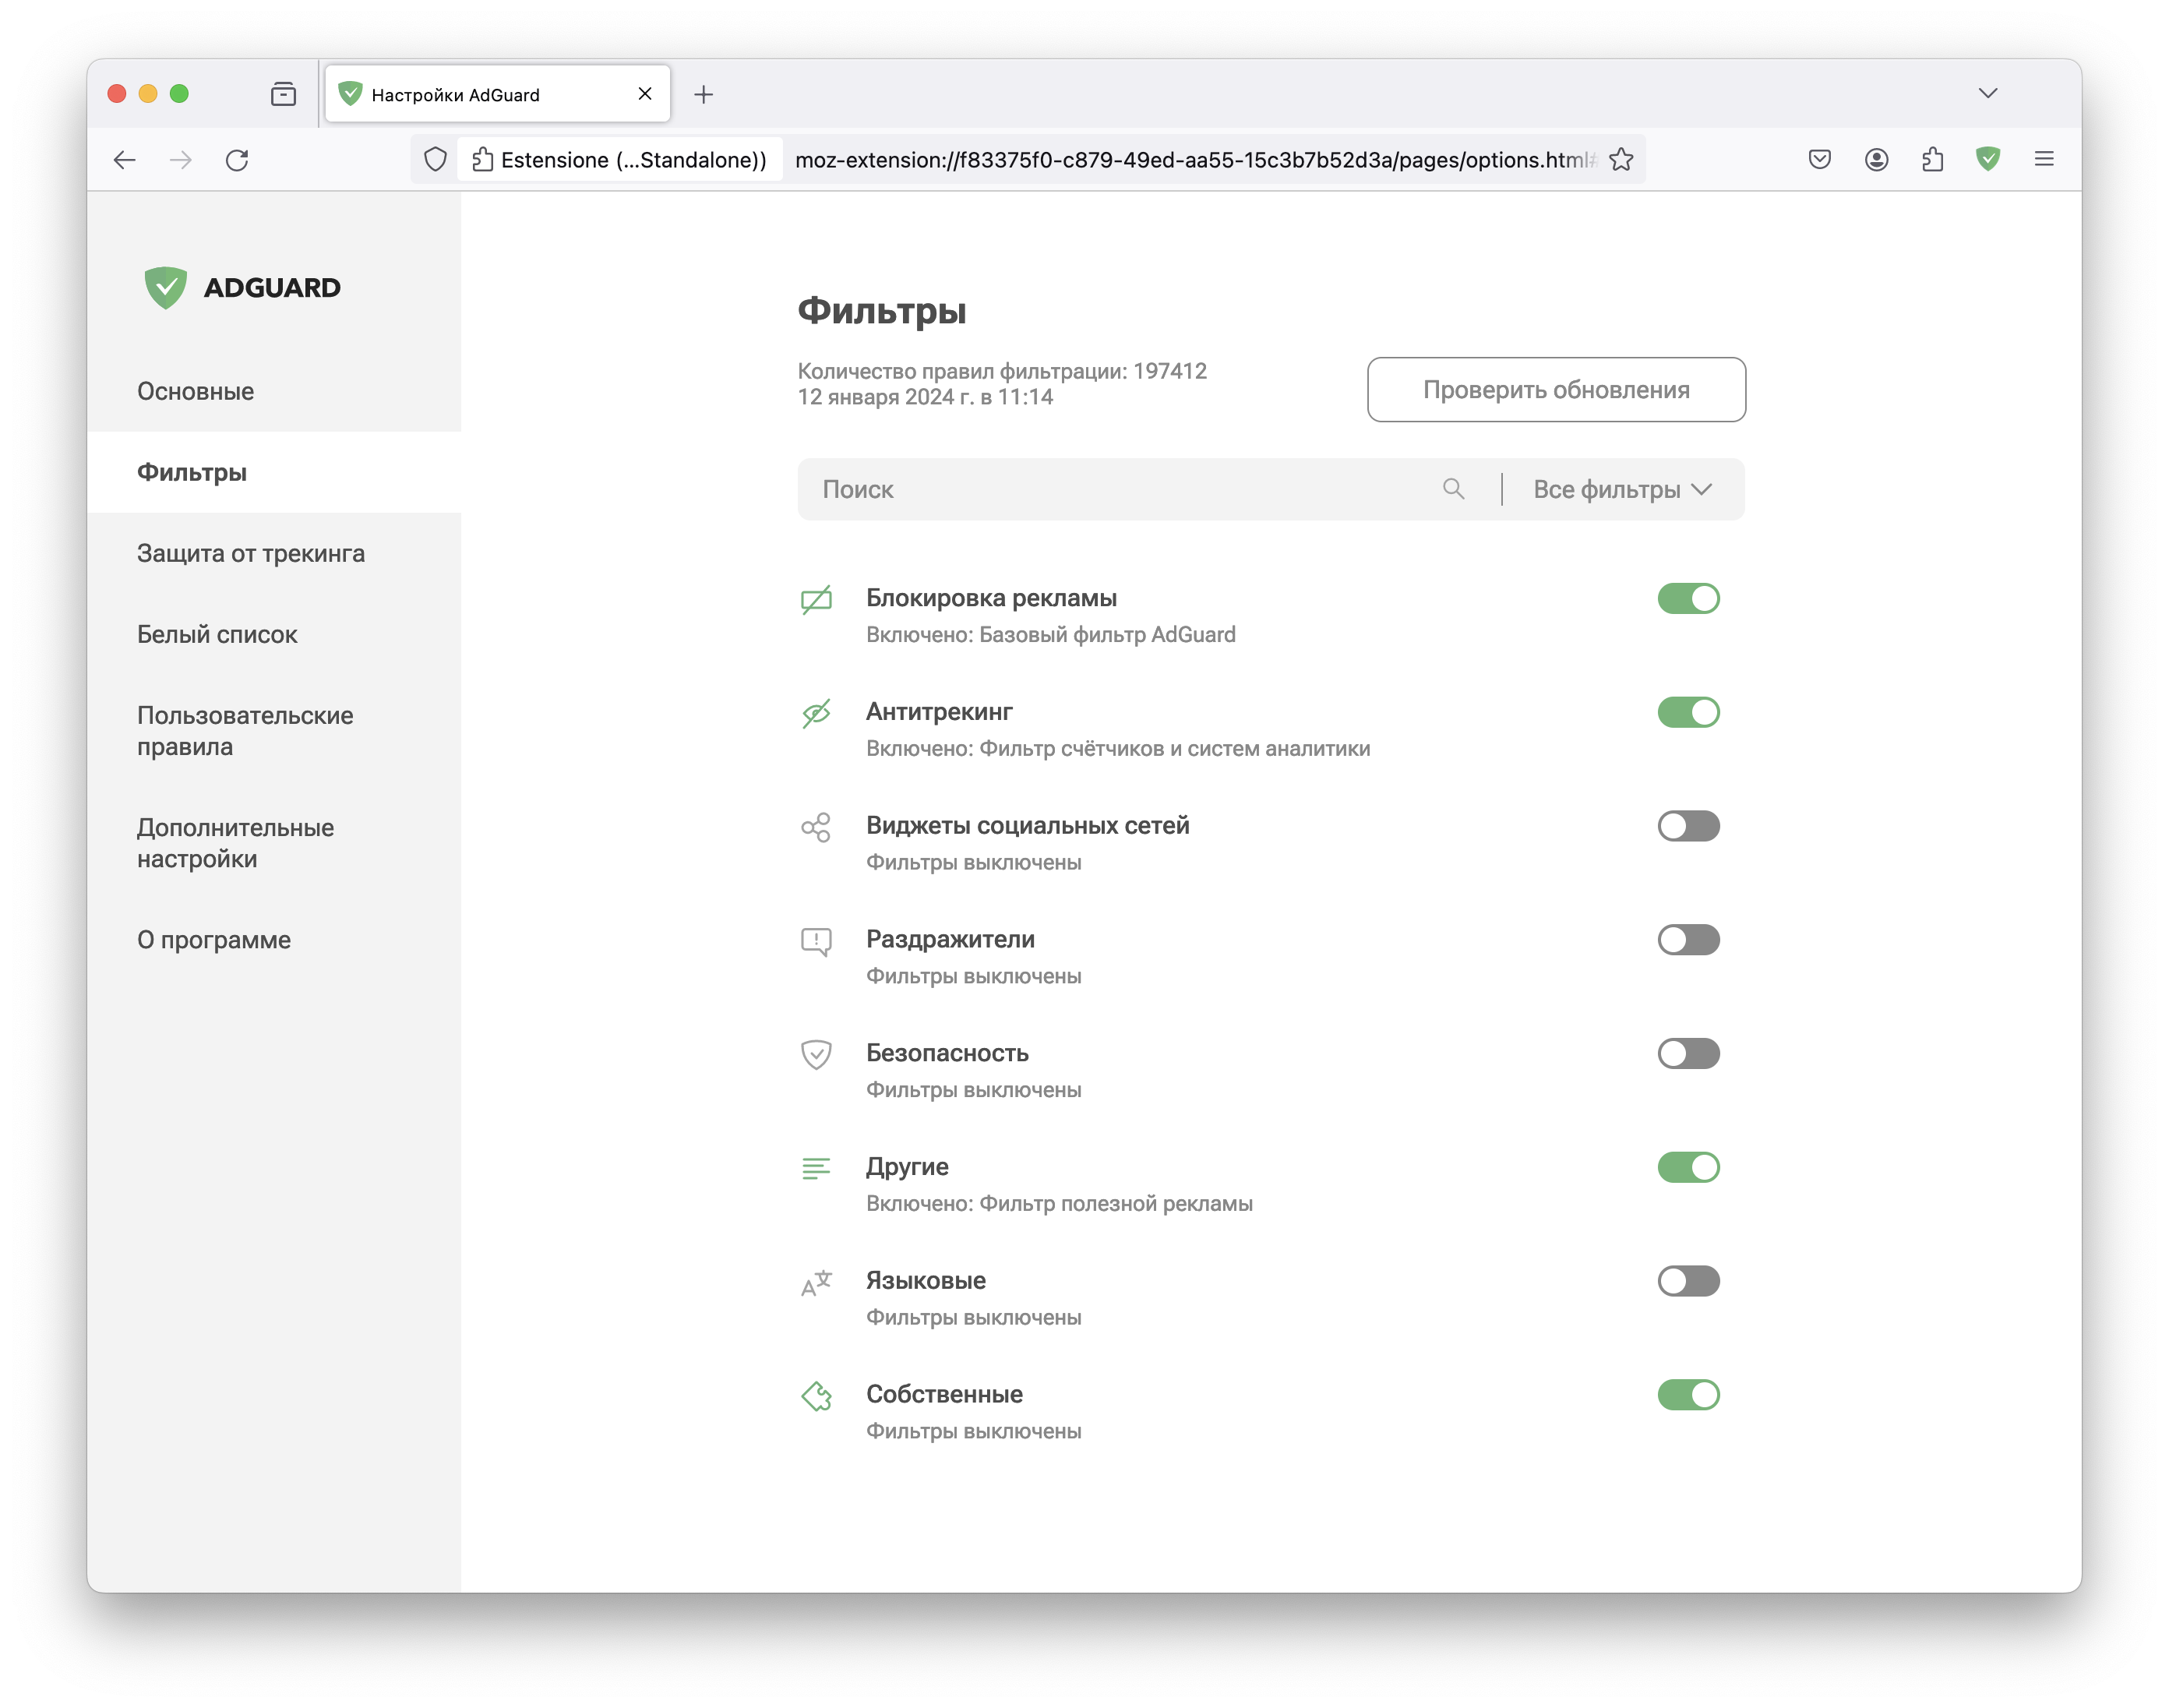This screenshot has width=2169, height=1708.
Task: Switch off the Другие filters toggle
Action: click(x=1688, y=1166)
